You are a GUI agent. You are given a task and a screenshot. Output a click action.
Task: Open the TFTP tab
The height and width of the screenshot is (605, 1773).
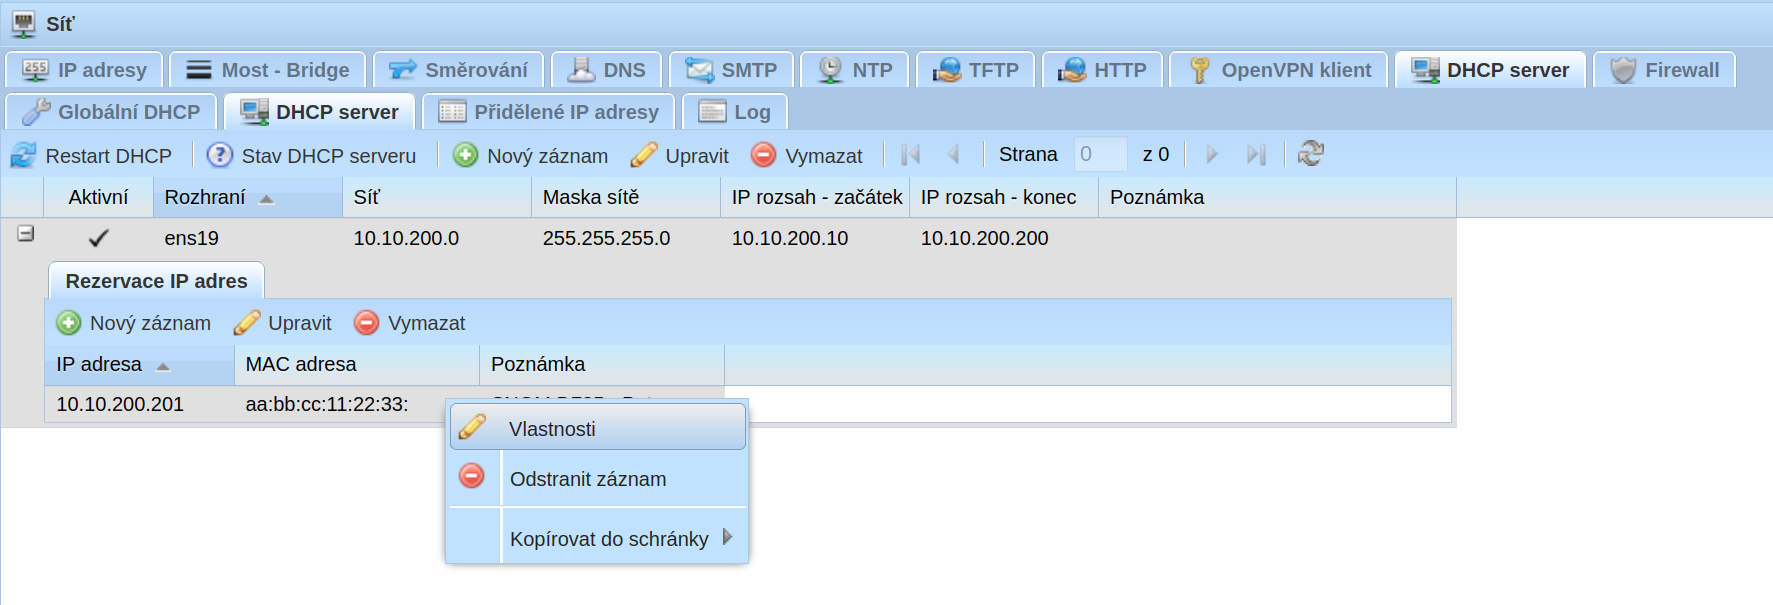point(975,70)
